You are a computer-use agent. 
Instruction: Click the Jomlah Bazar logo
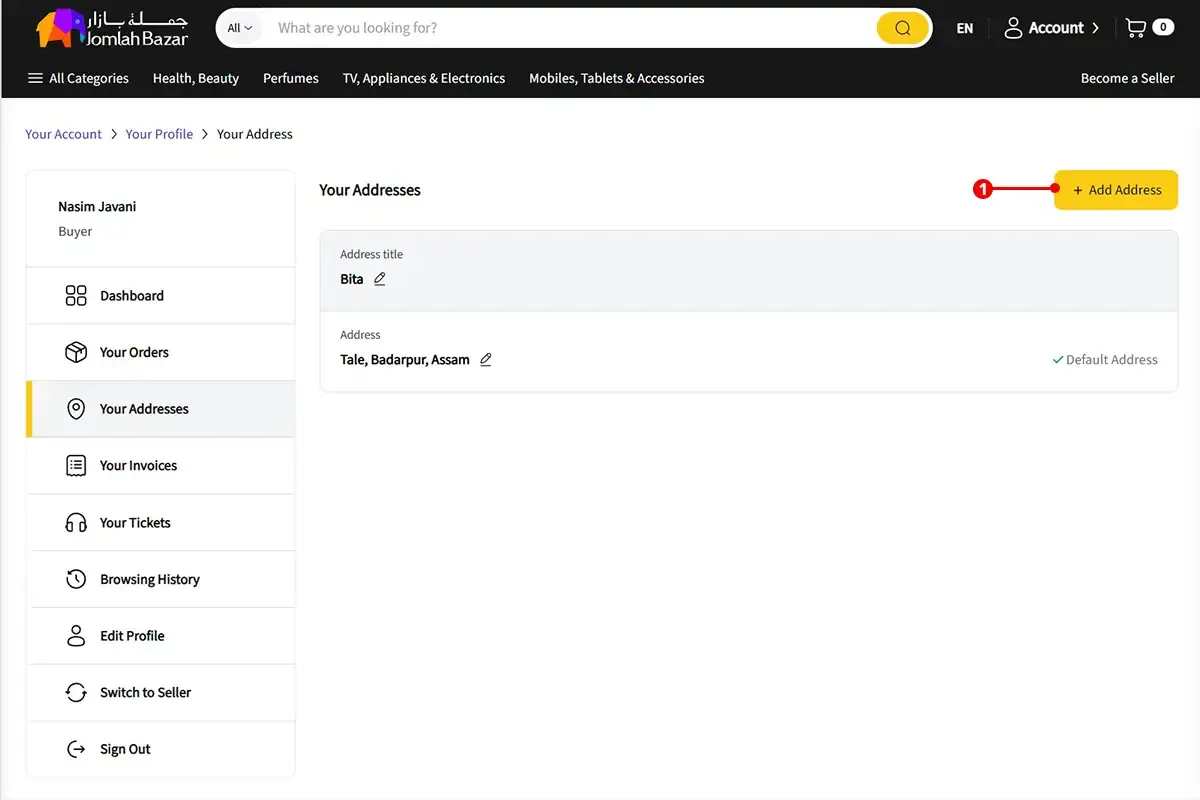[112, 29]
